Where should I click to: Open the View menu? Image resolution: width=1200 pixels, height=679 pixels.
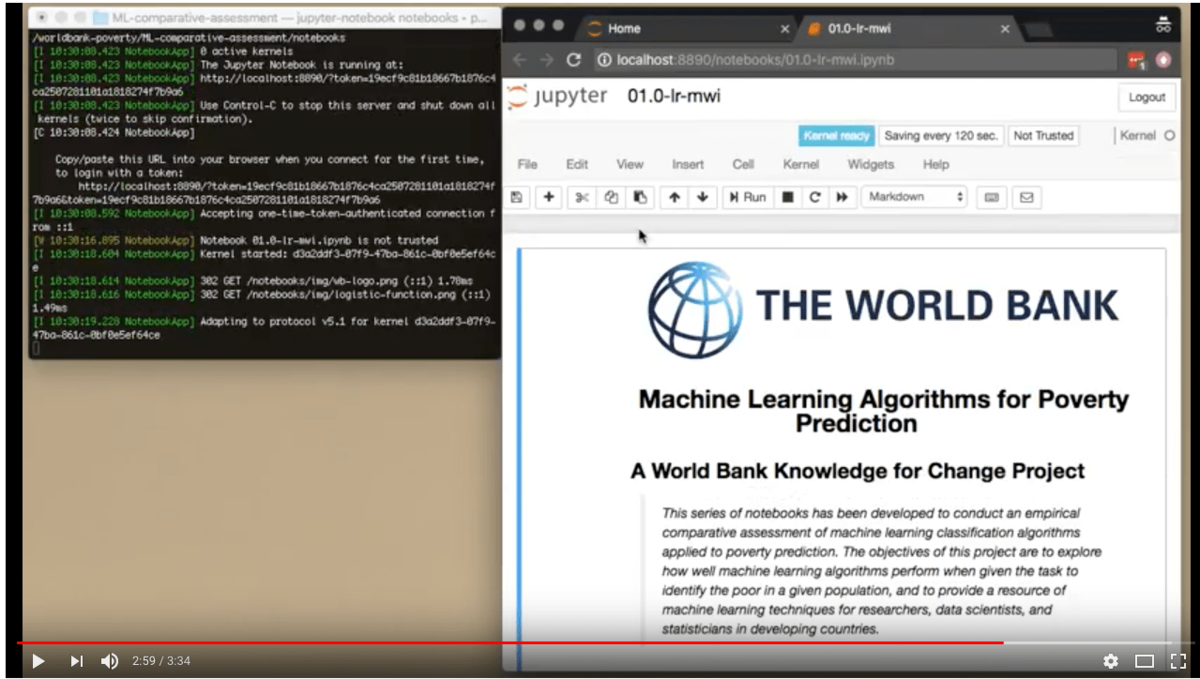[x=630, y=164]
